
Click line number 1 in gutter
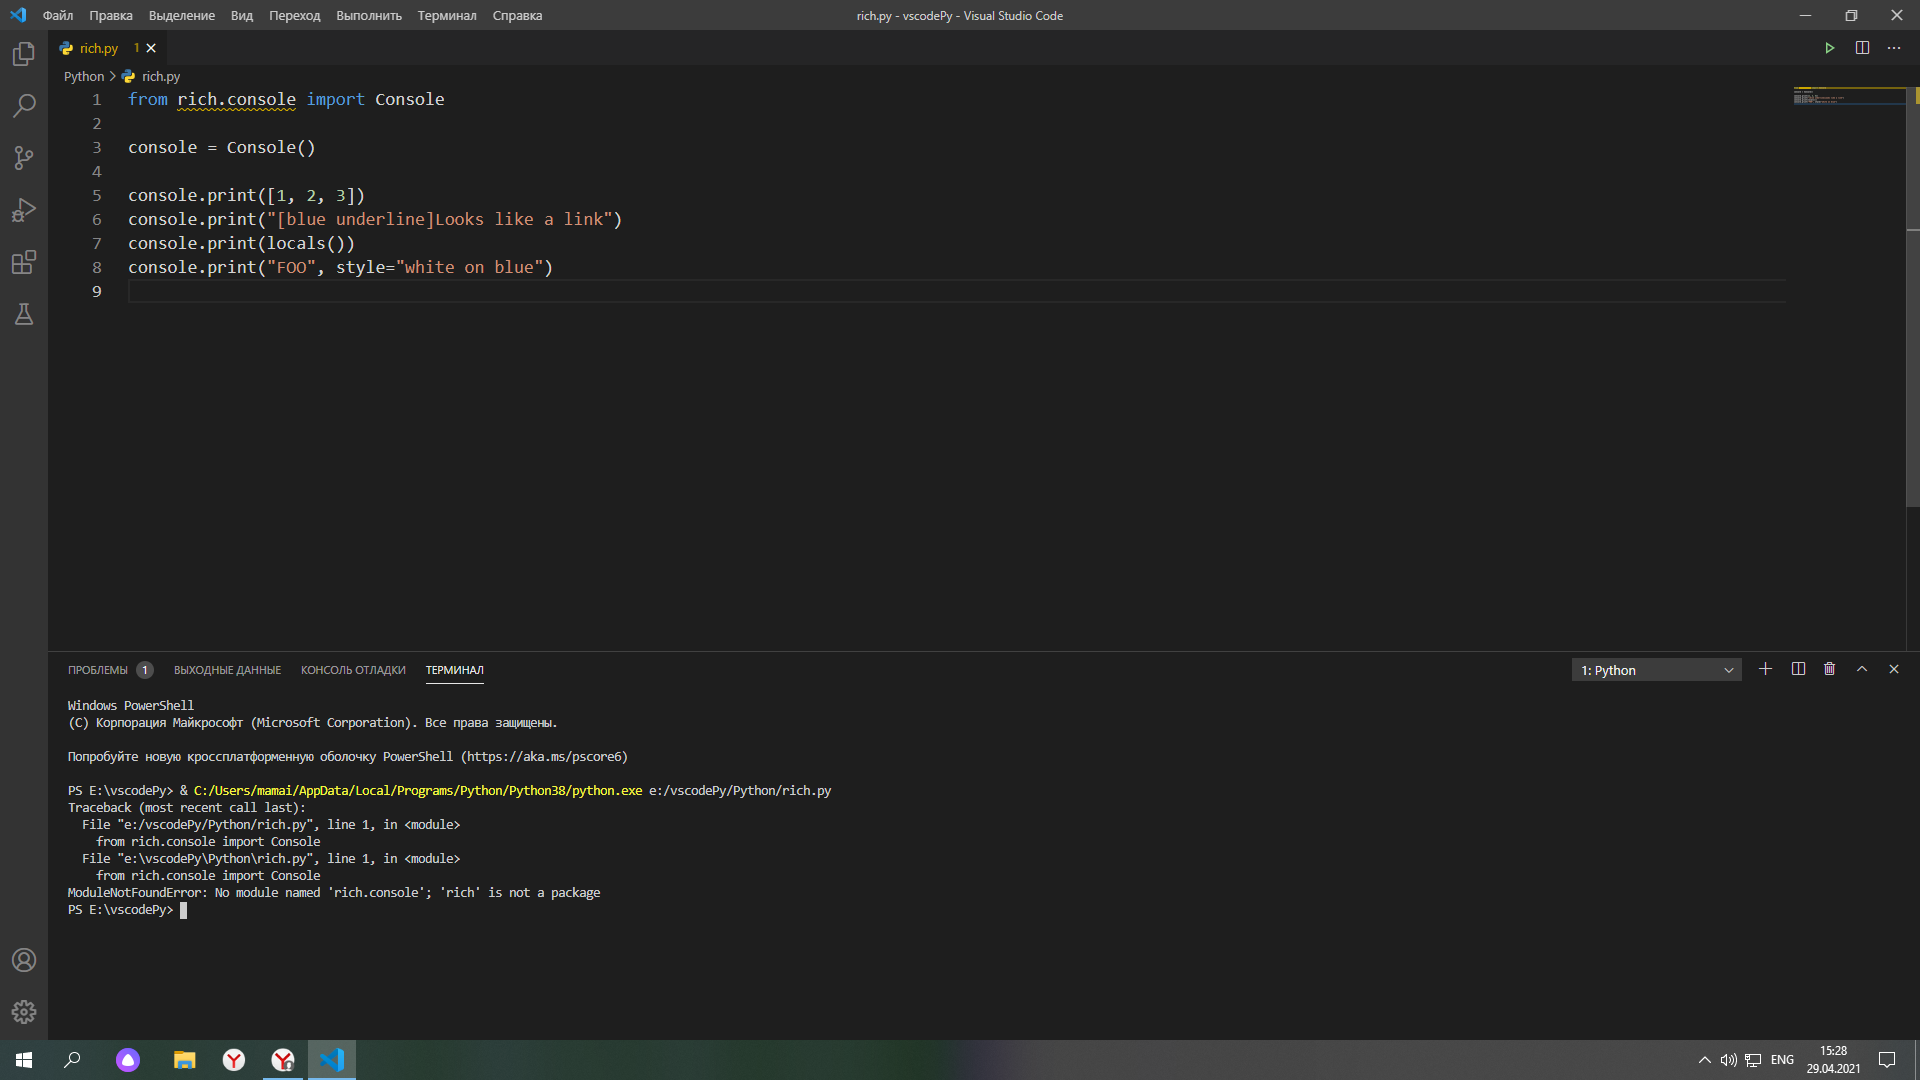click(97, 99)
